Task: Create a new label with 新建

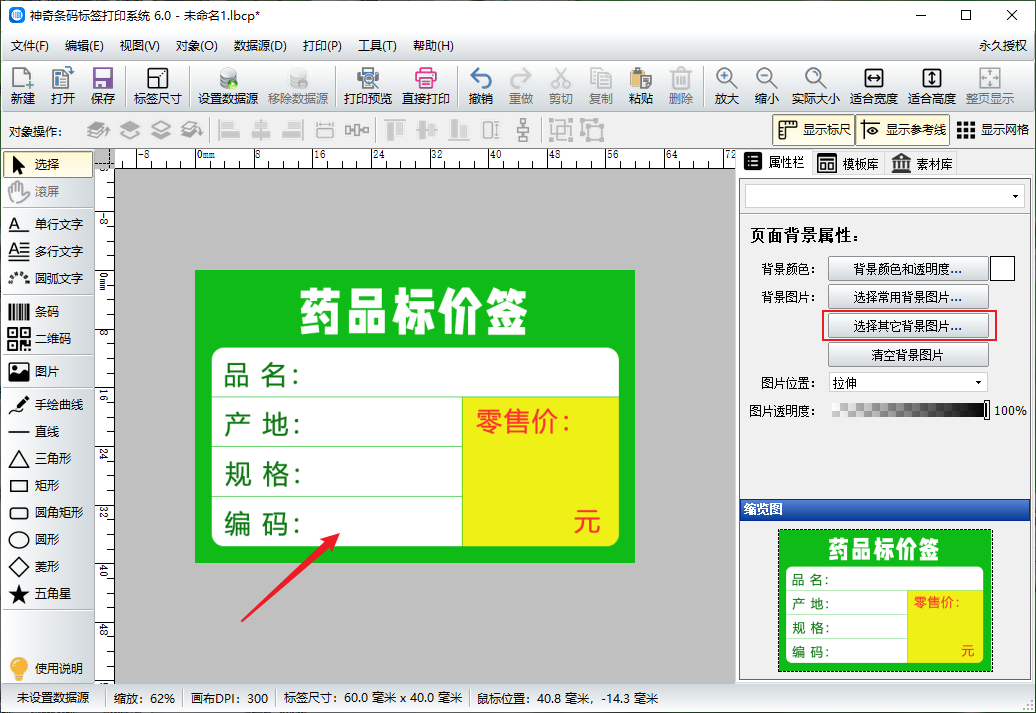Action: pos(22,86)
